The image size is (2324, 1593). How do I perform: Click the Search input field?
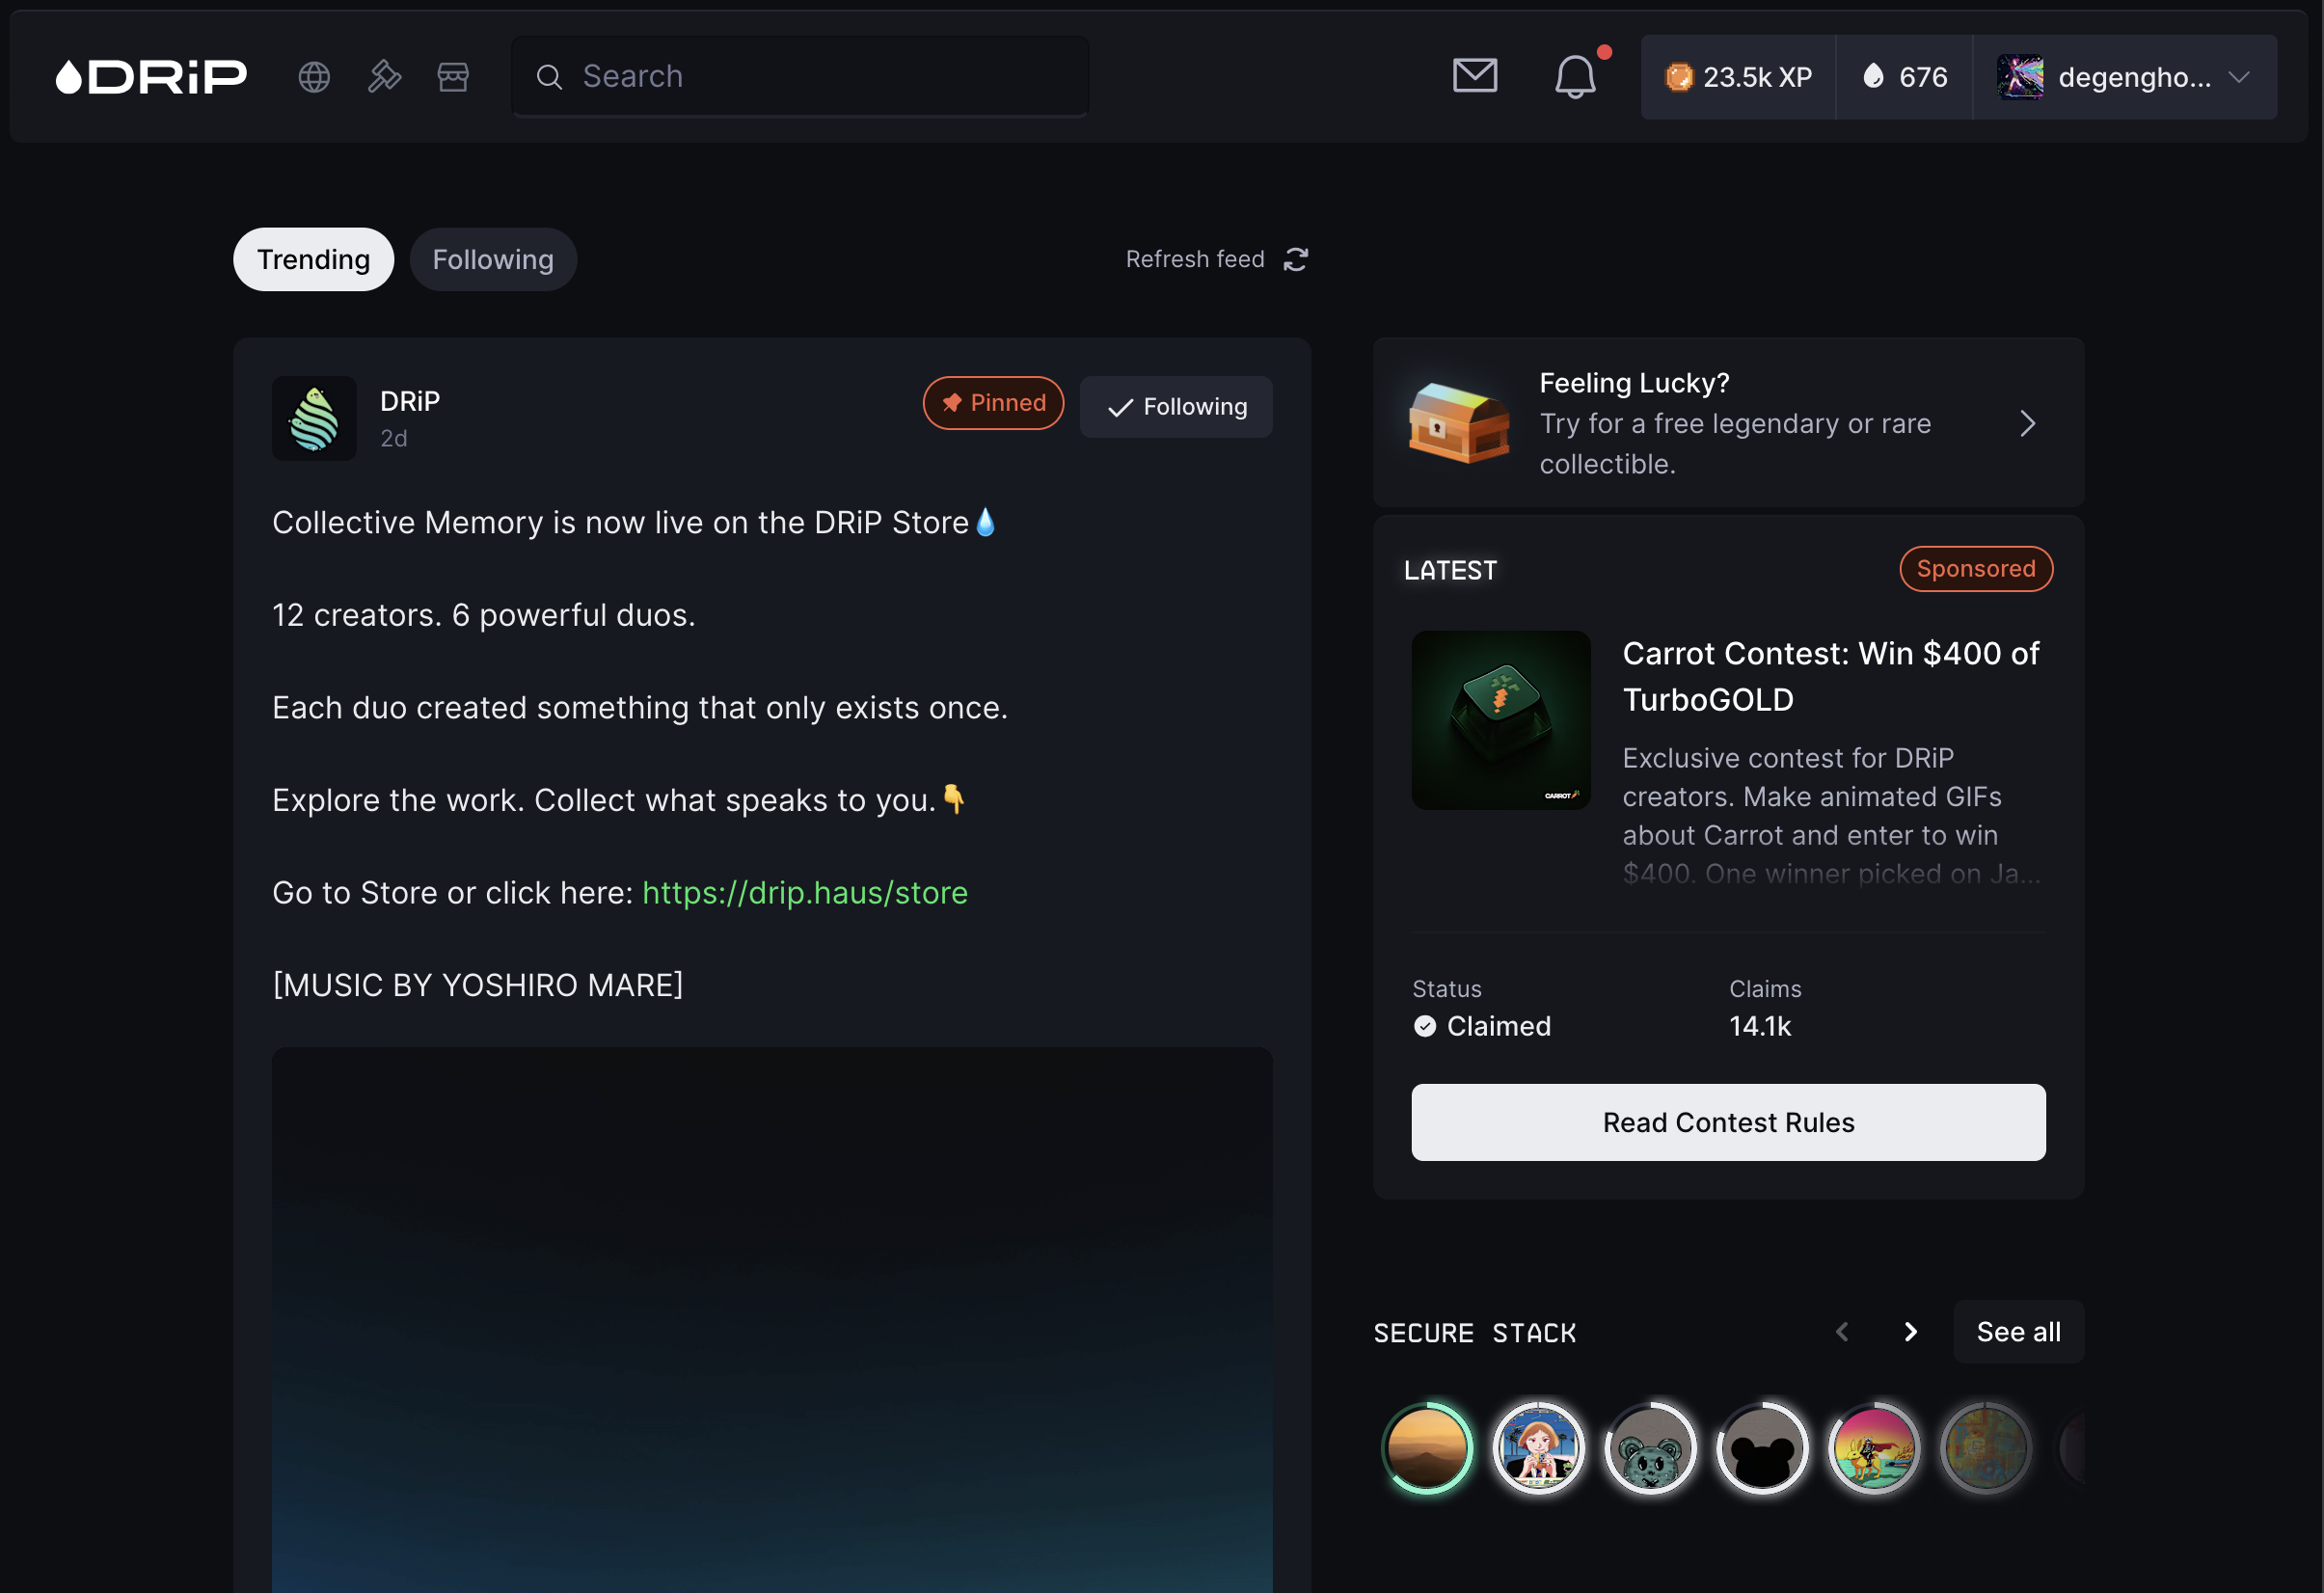800,77
